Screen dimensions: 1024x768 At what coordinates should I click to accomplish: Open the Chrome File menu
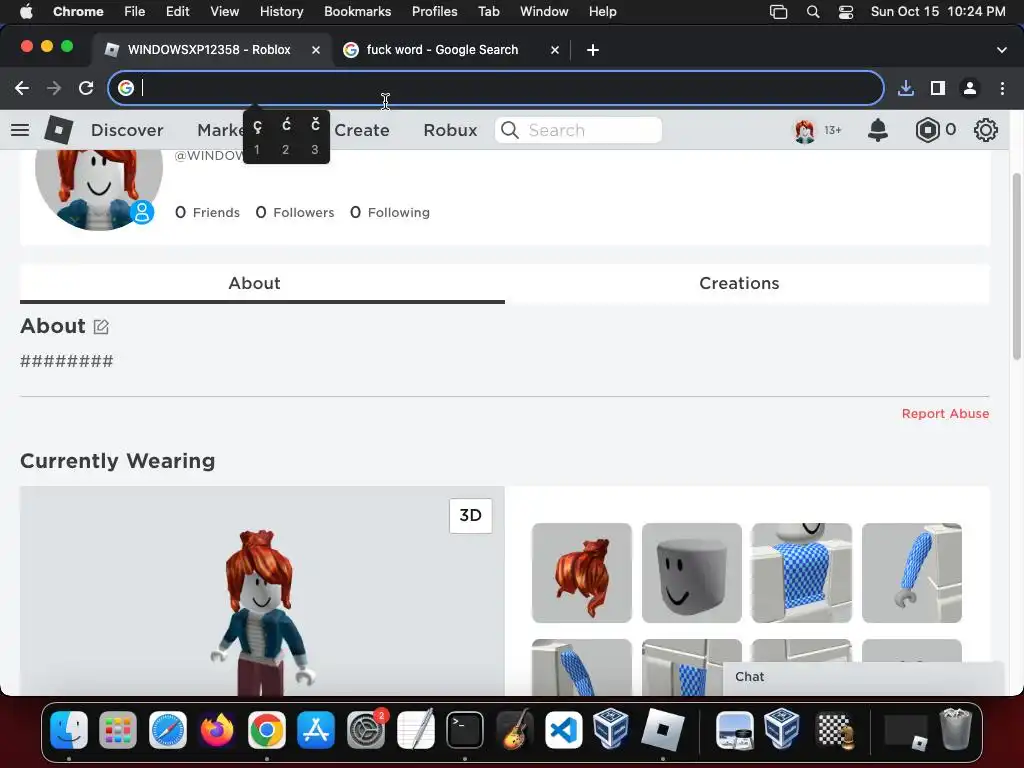click(x=135, y=12)
